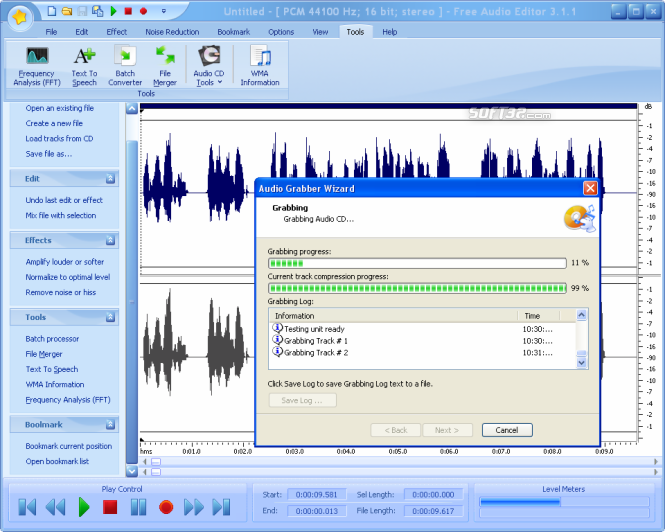Click Record button in Play Control
665x532 pixels.
point(166,507)
